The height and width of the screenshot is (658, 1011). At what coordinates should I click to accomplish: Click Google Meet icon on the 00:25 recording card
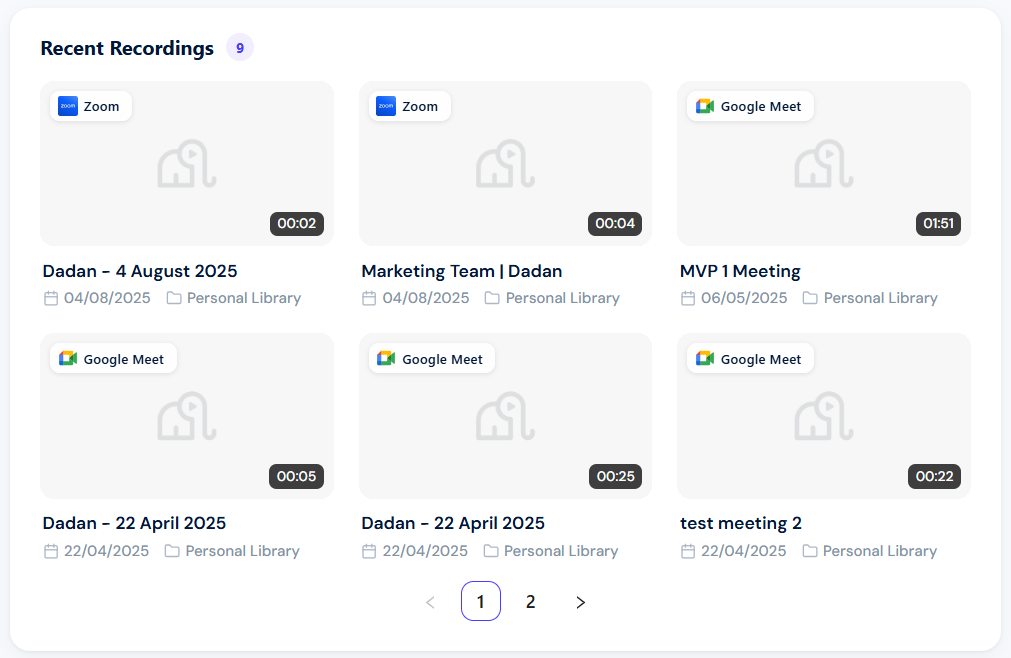[386, 359]
